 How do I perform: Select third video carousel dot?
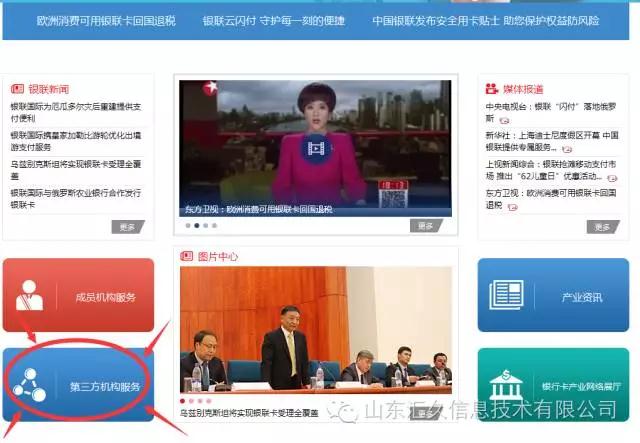(206, 225)
